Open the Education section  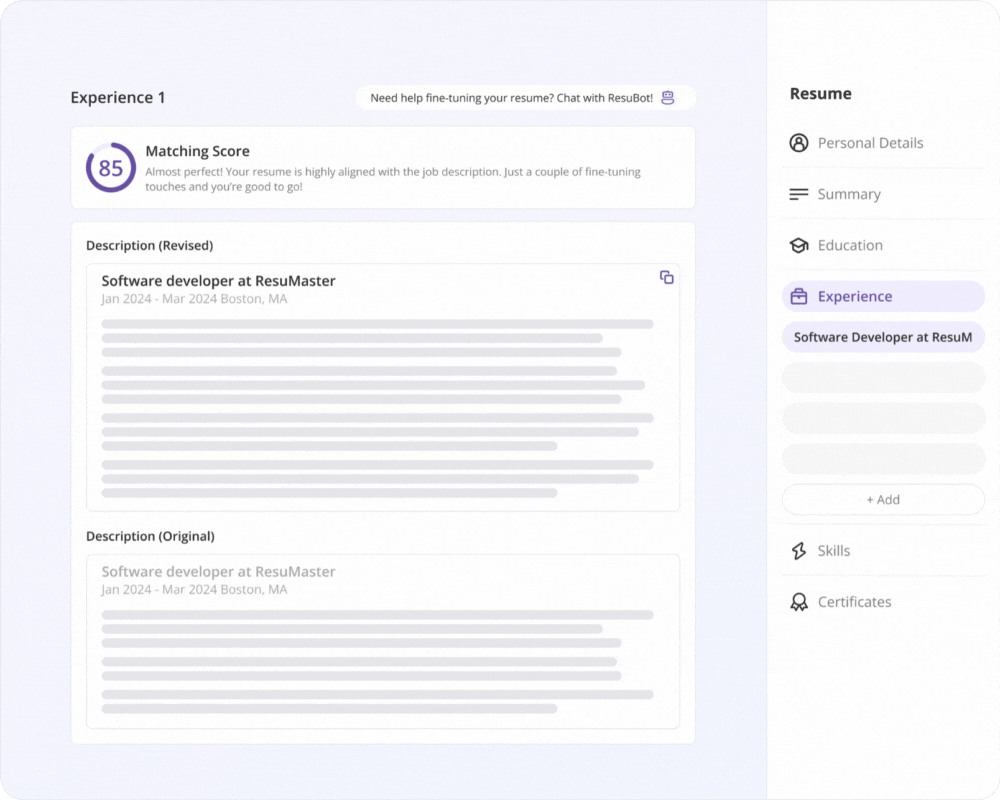[x=850, y=245]
